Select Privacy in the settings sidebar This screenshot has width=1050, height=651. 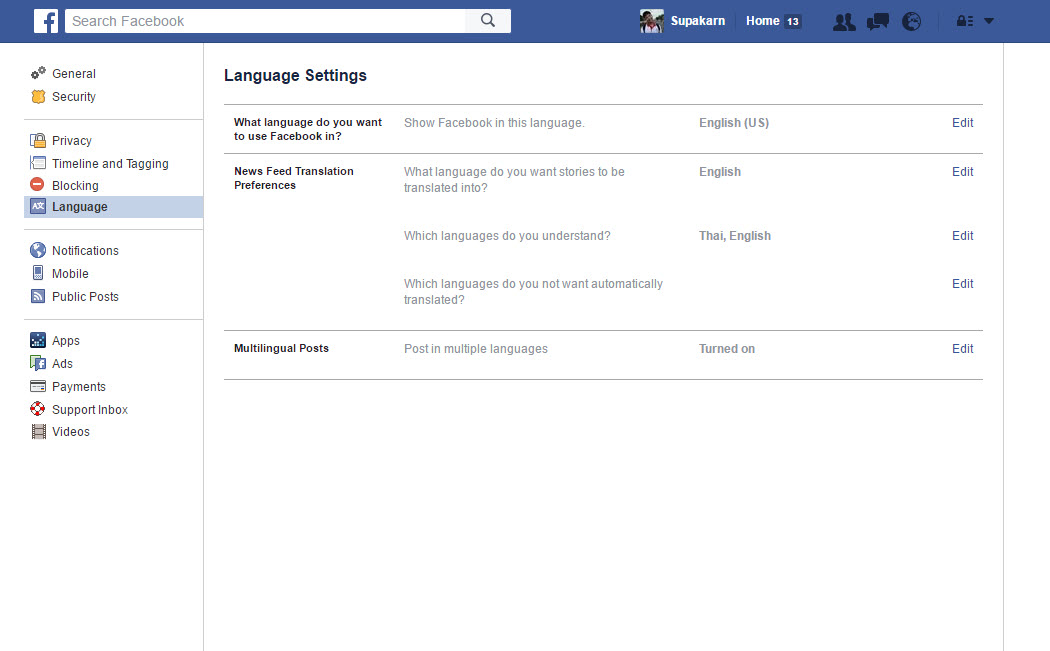71,141
